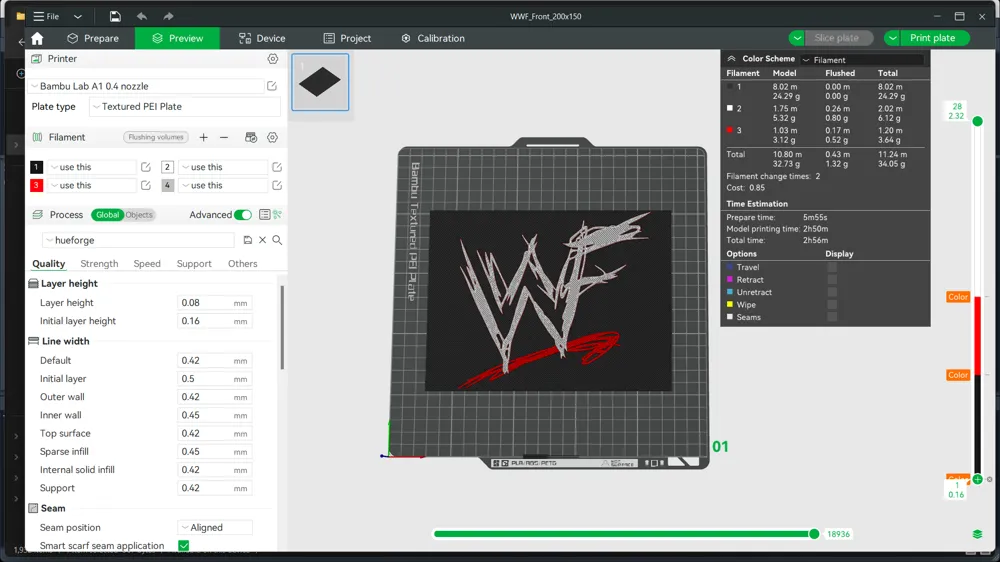Image resolution: width=1000 pixels, height=562 pixels.
Task: Open the process settings list icon
Action: click(265, 215)
